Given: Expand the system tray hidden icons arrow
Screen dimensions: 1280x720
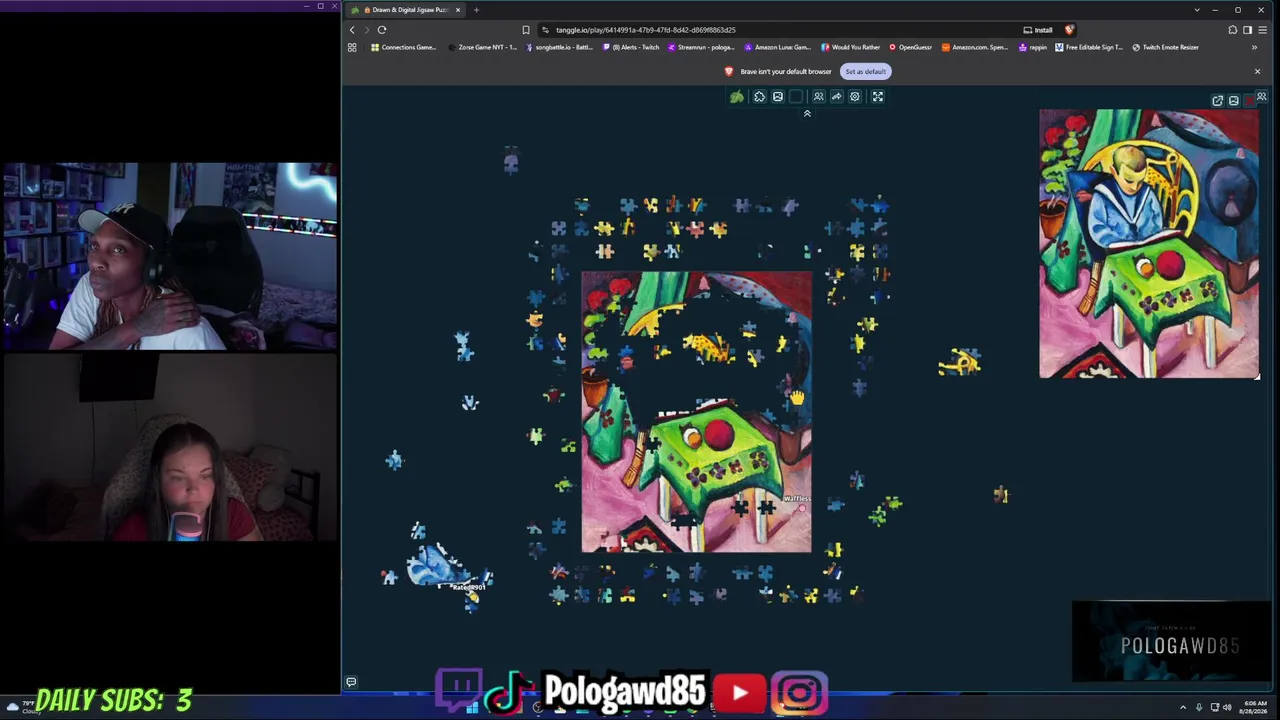Looking at the screenshot, I should coord(1183,707).
